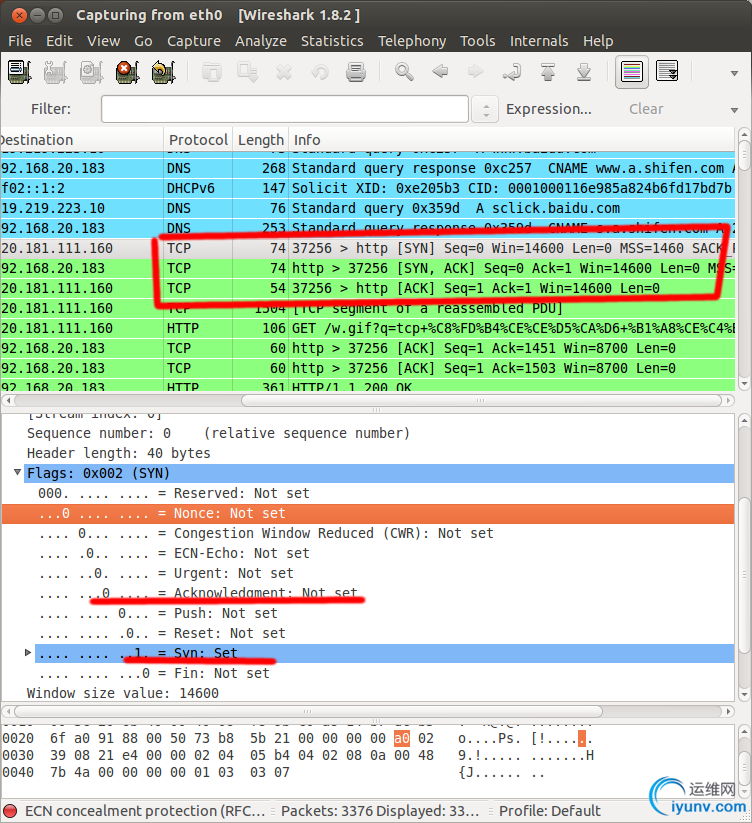Click the Expression... button
The width and height of the screenshot is (752, 823).
pos(548,109)
